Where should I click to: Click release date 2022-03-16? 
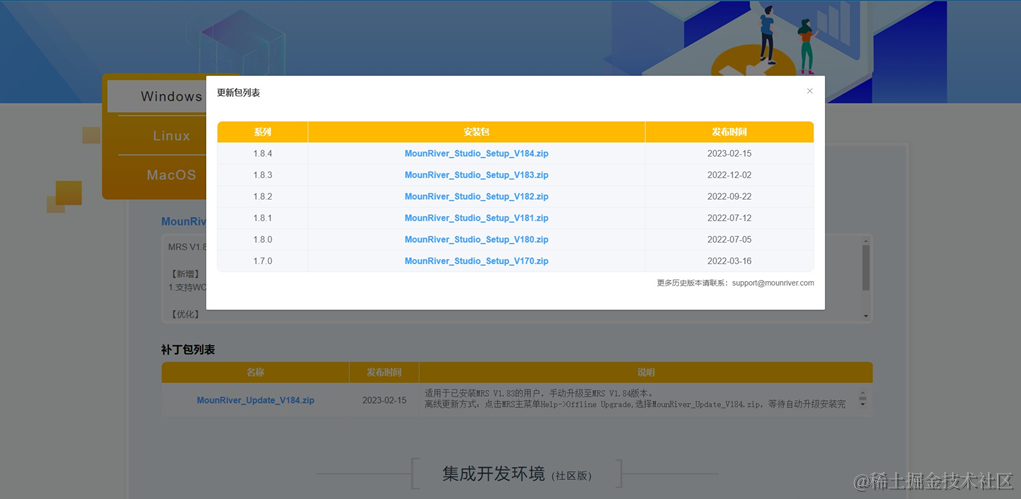click(729, 261)
